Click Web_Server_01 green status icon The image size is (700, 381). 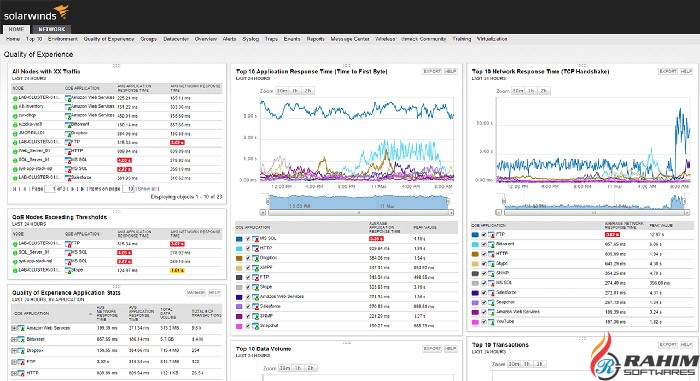click(15, 151)
